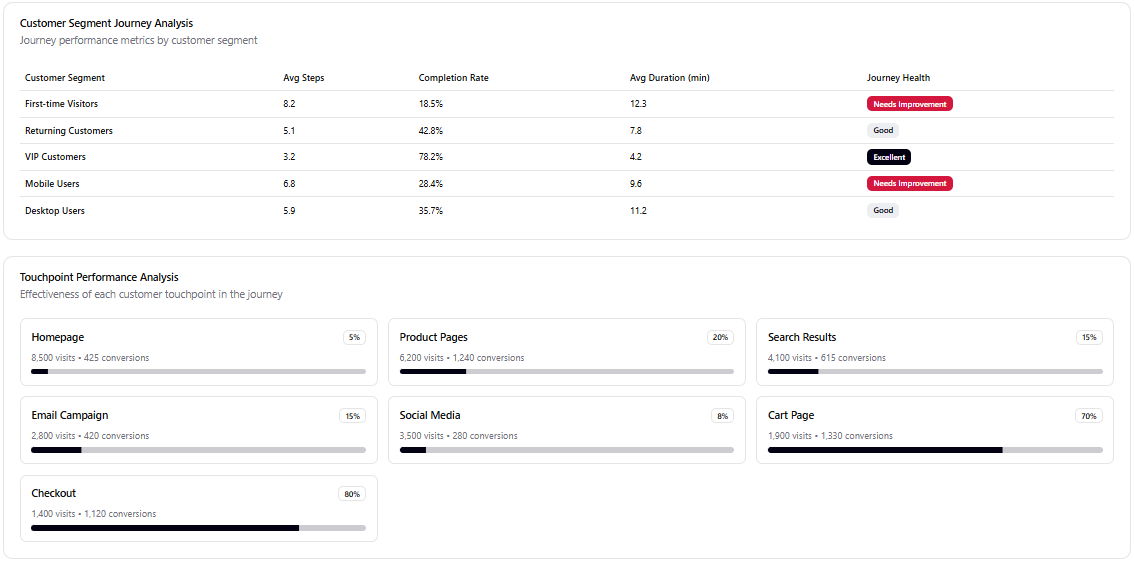The image size is (1134, 562).
Task: Select the Desktop Users row label
Action: pos(55,211)
